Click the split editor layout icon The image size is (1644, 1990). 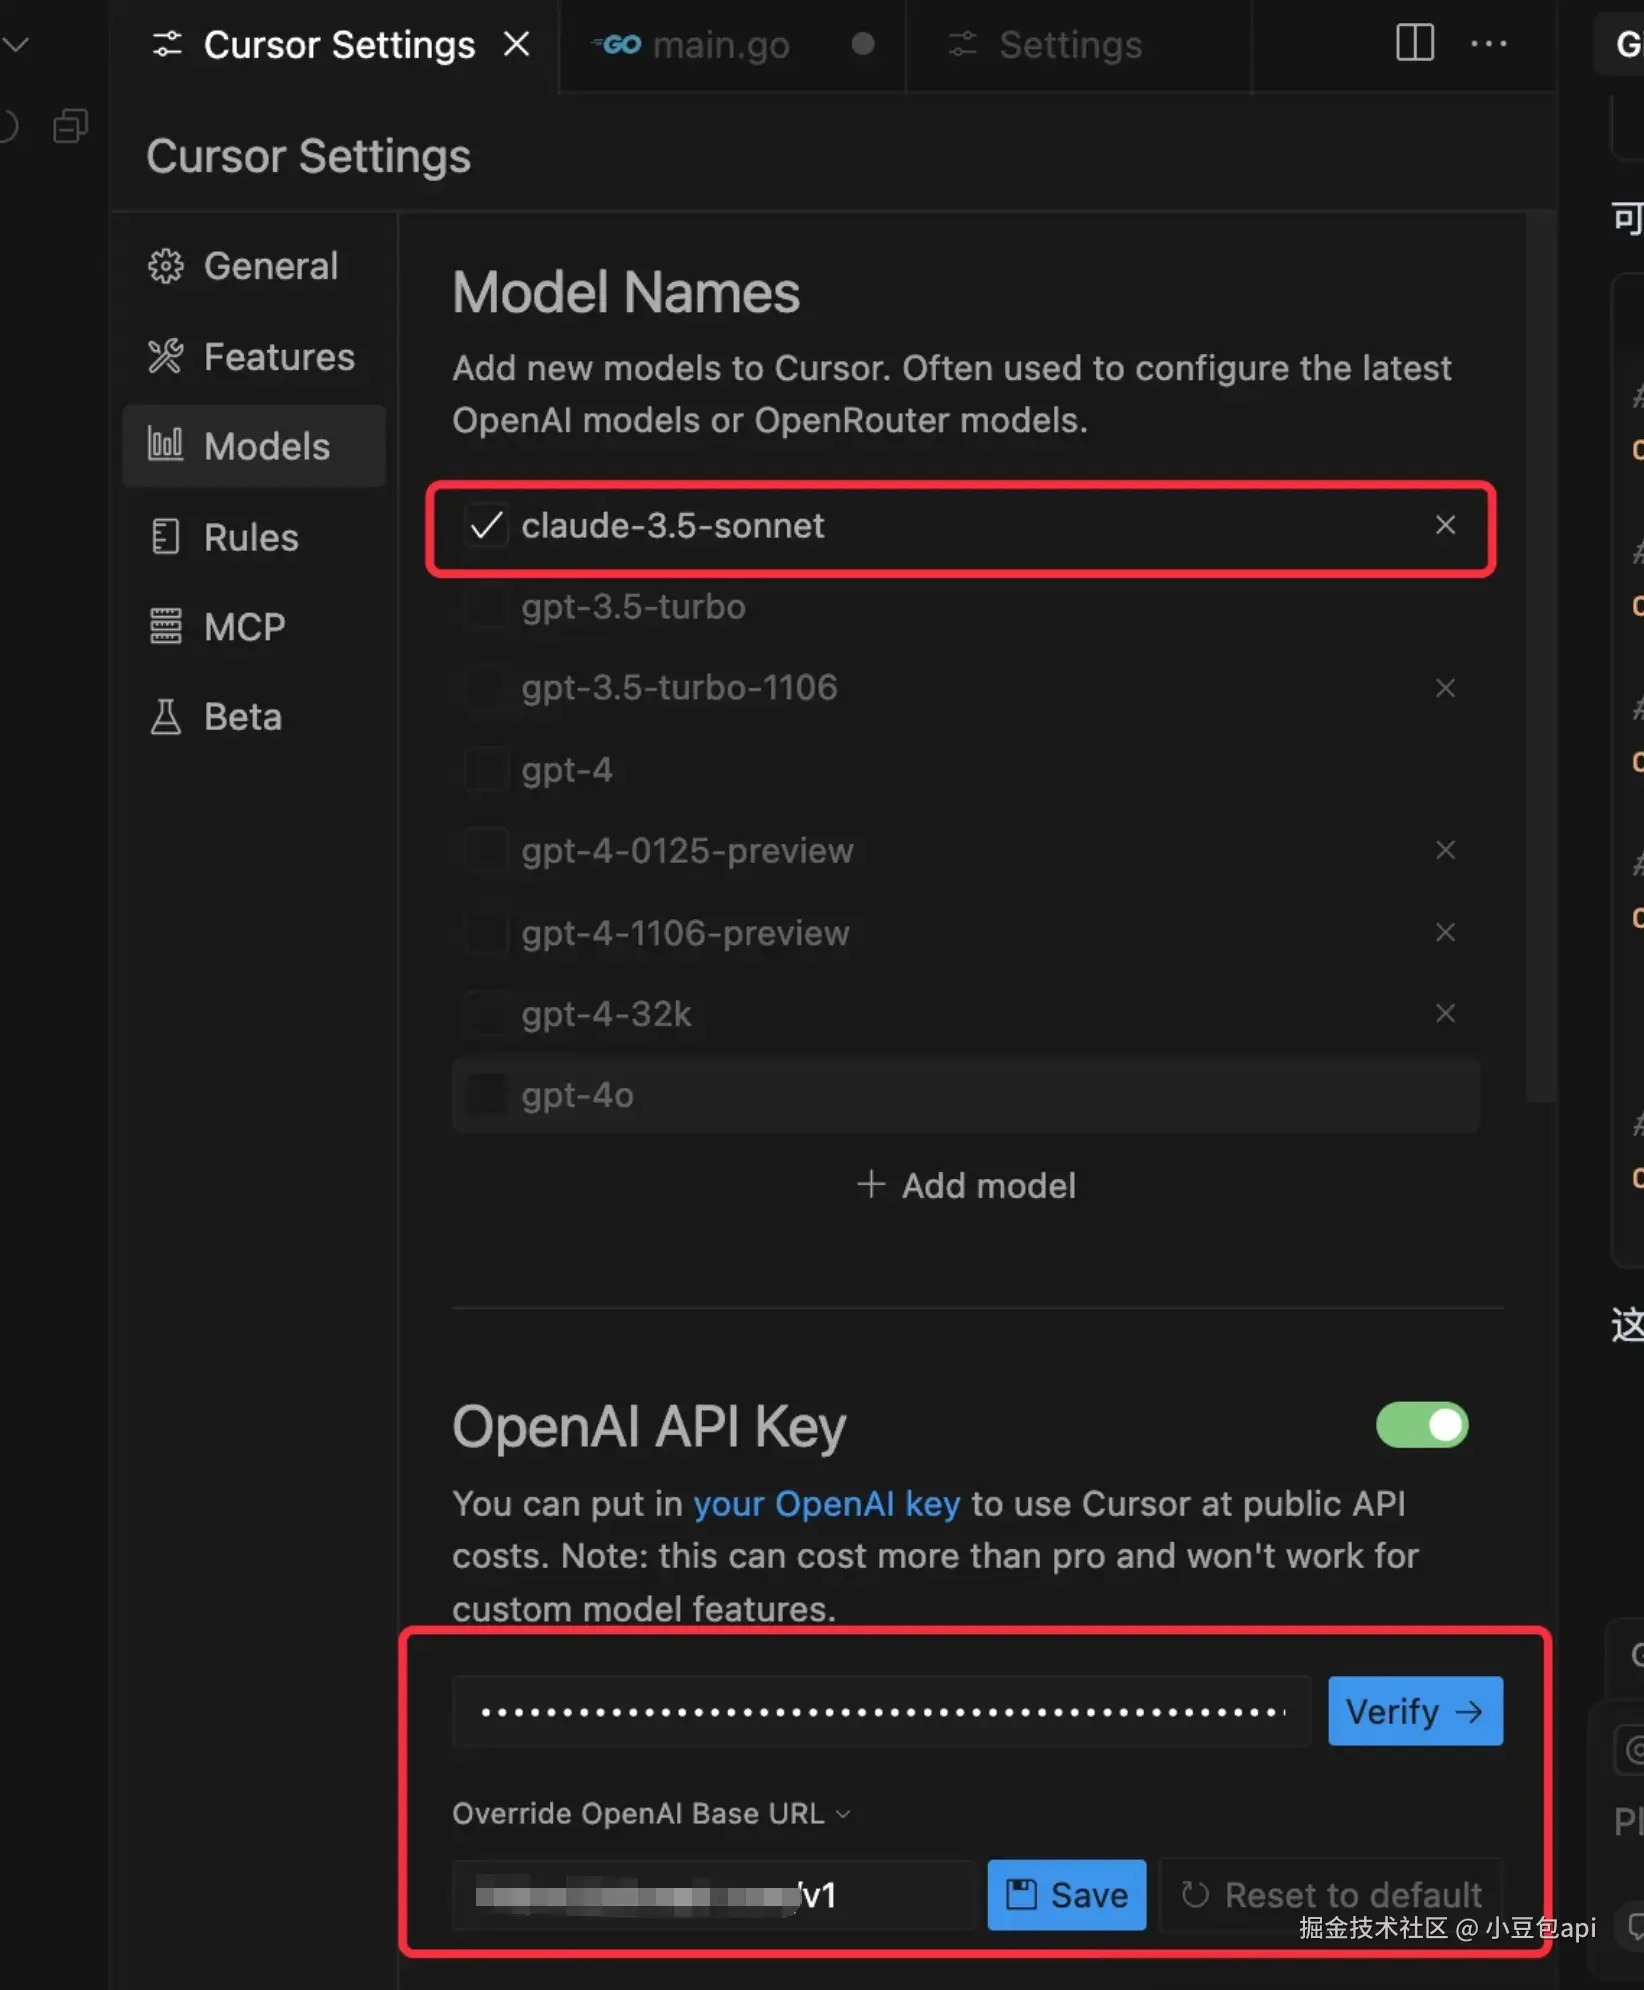(1414, 43)
